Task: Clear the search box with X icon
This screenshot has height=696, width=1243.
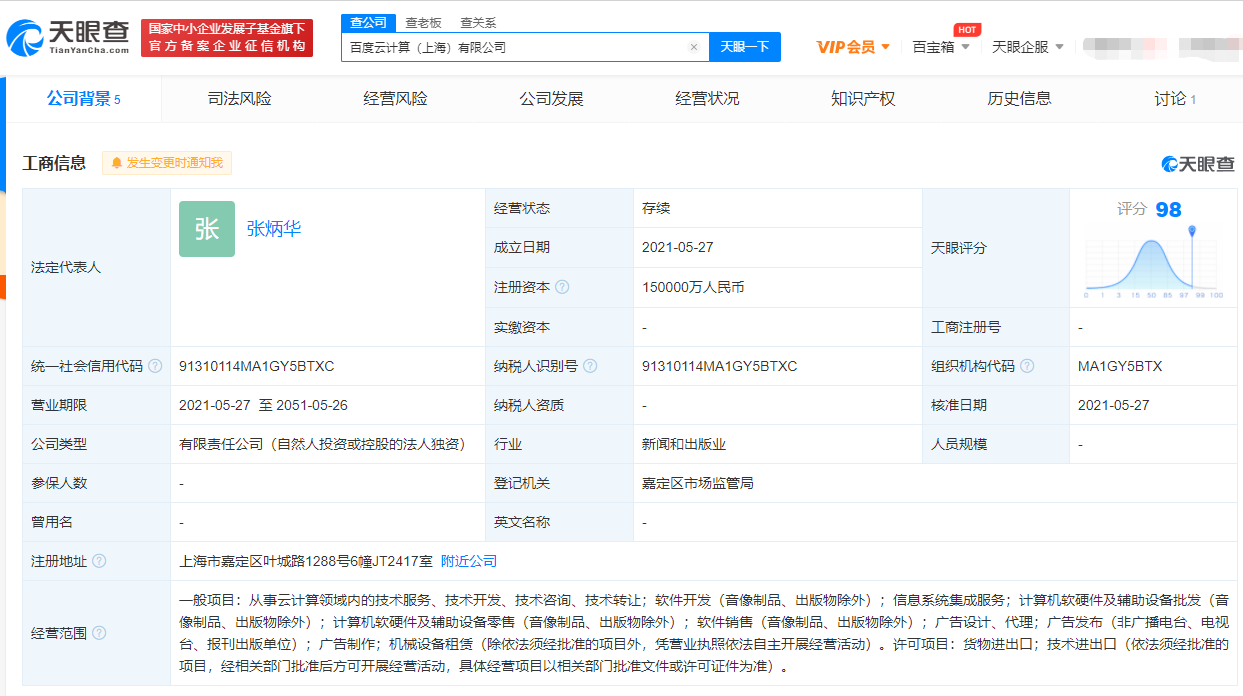Action: 693,47
